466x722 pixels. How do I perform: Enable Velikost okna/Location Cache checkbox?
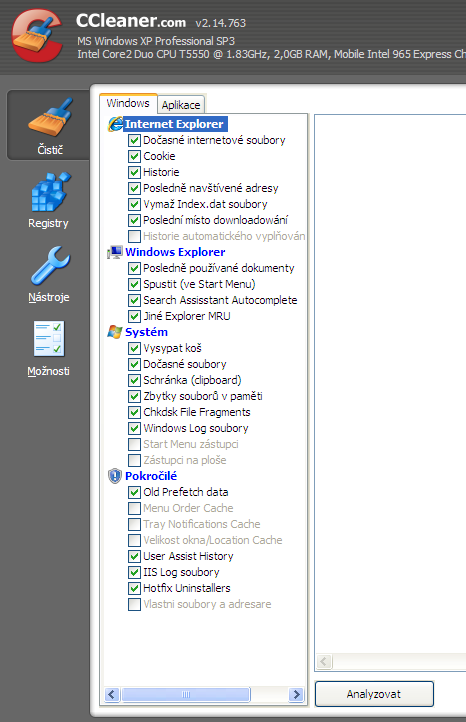tap(134, 540)
